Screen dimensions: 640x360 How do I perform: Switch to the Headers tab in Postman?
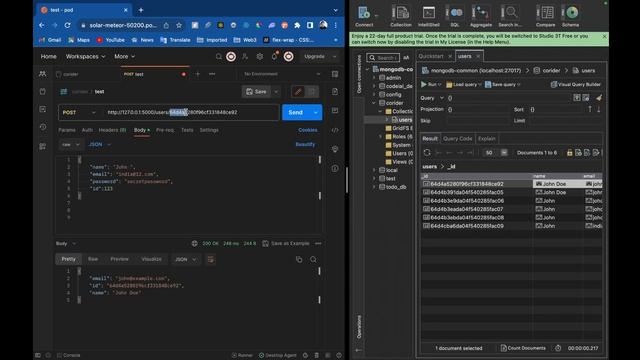[112, 130]
